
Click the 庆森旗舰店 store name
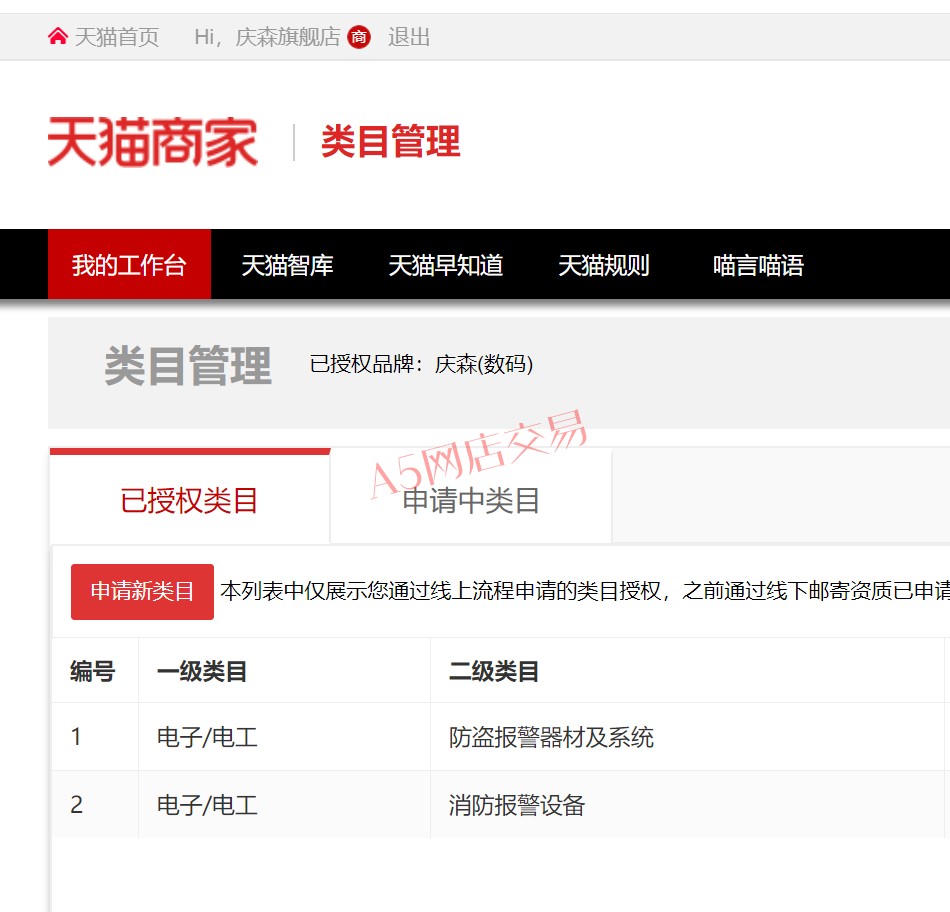pos(288,37)
